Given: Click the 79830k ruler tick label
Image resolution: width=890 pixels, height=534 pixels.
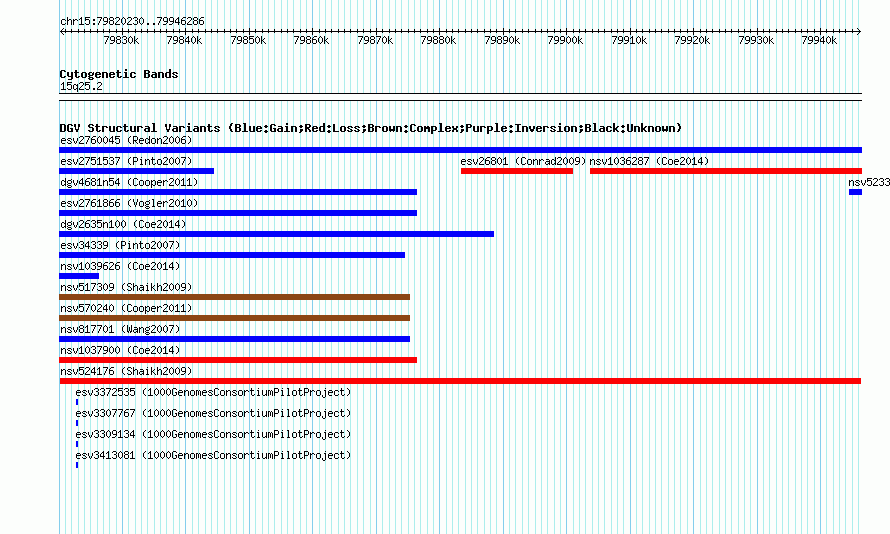Looking at the screenshot, I should [x=121, y=40].
